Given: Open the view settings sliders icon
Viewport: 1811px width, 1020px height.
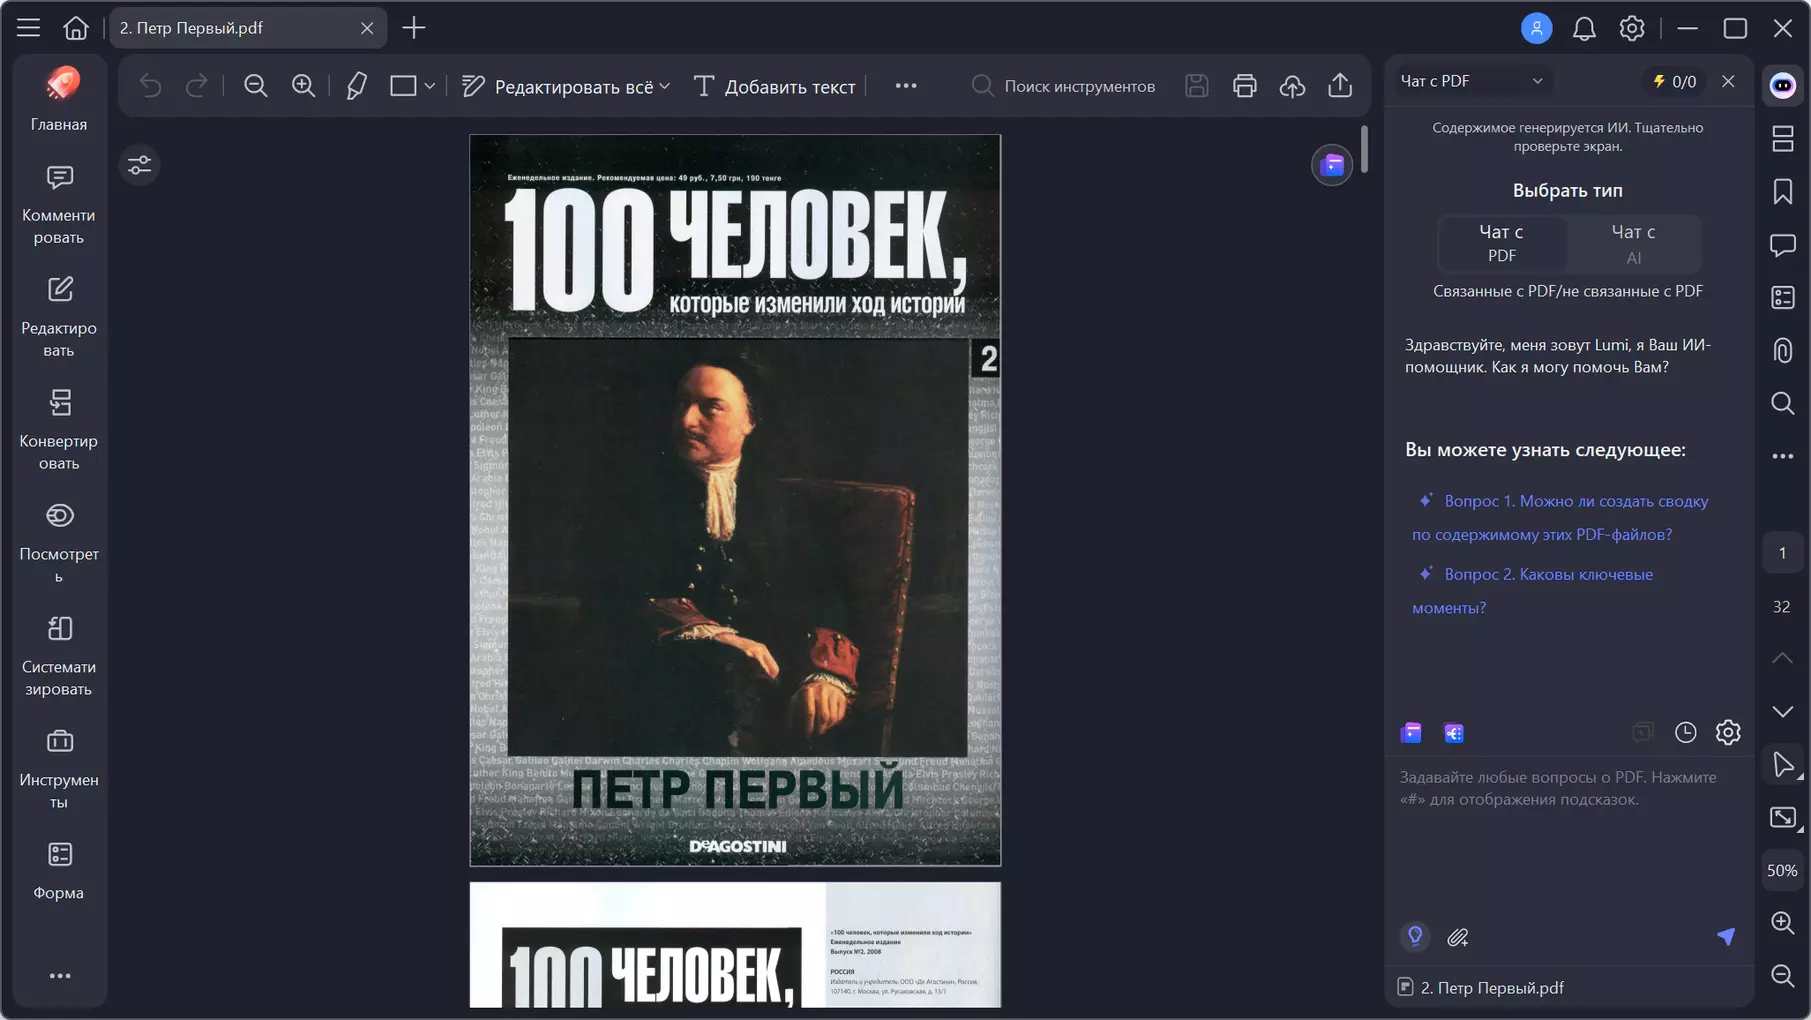Looking at the screenshot, I should click(x=140, y=165).
